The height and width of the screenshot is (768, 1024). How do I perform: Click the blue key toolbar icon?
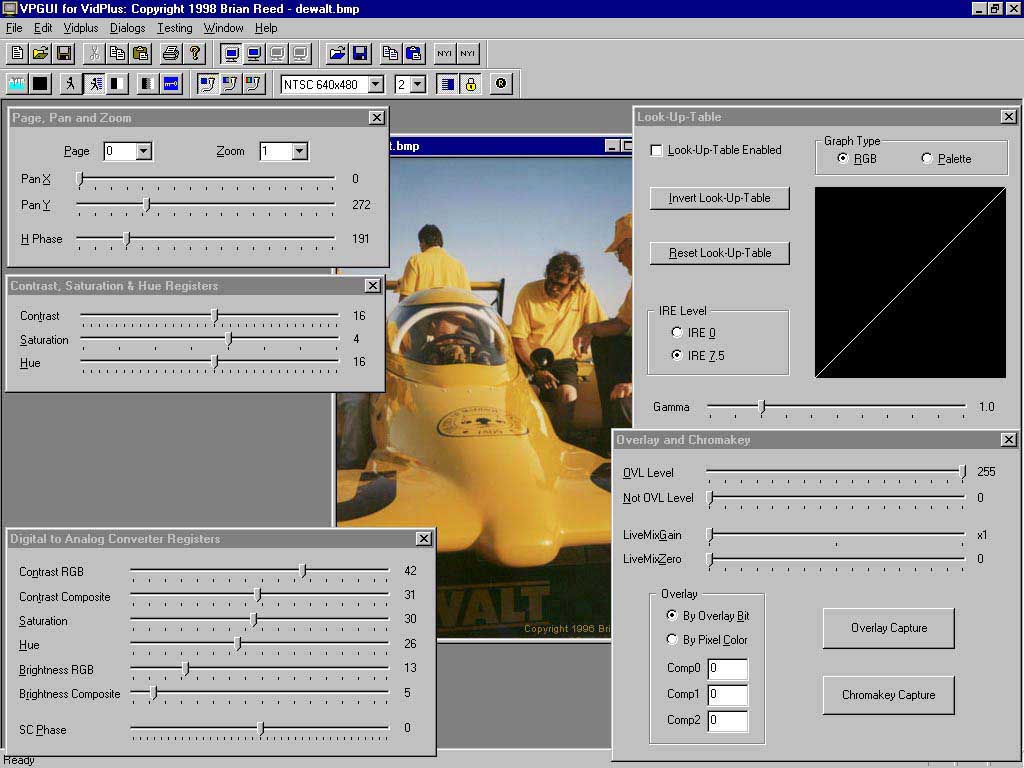(x=171, y=84)
